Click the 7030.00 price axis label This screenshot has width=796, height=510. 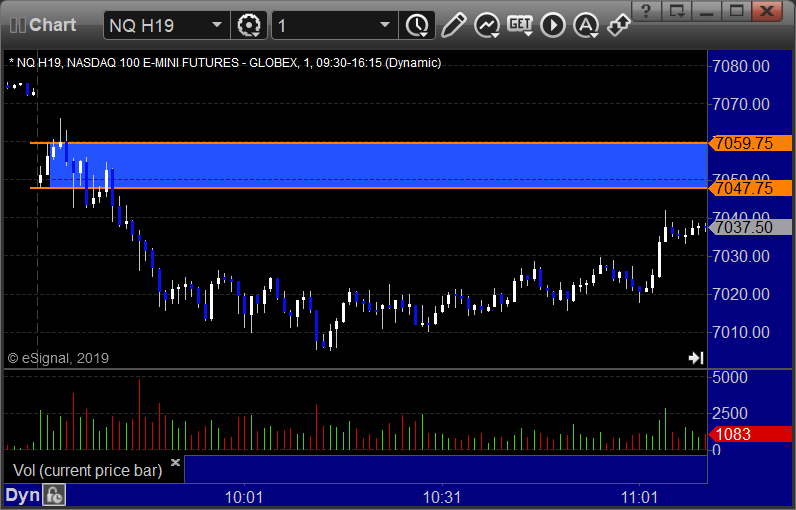(741, 256)
